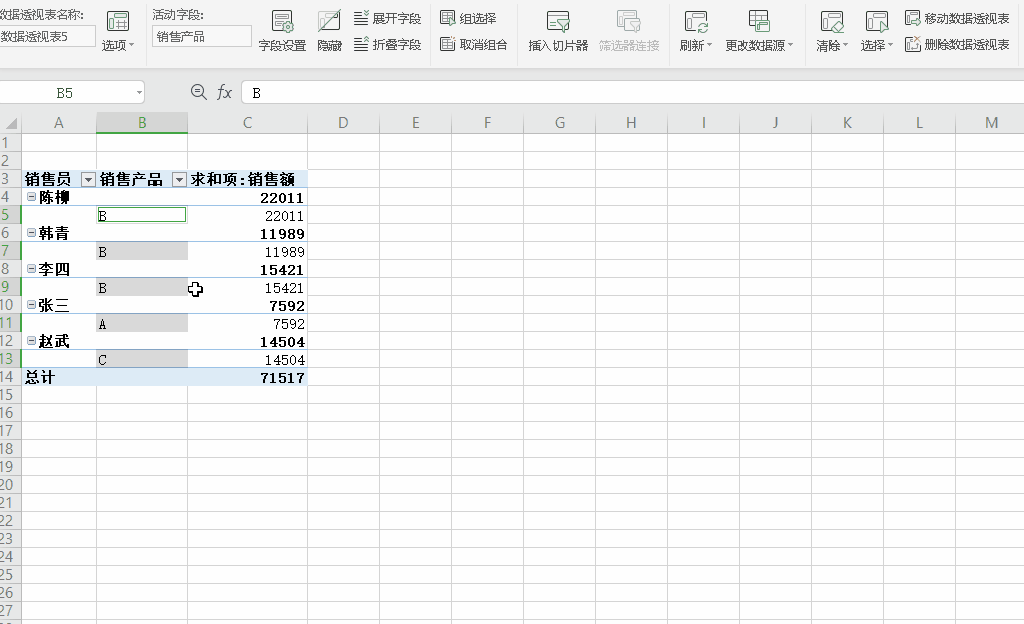Click Insert Slicer (插入切片器) icon
The height and width of the screenshot is (624, 1024).
point(558,30)
